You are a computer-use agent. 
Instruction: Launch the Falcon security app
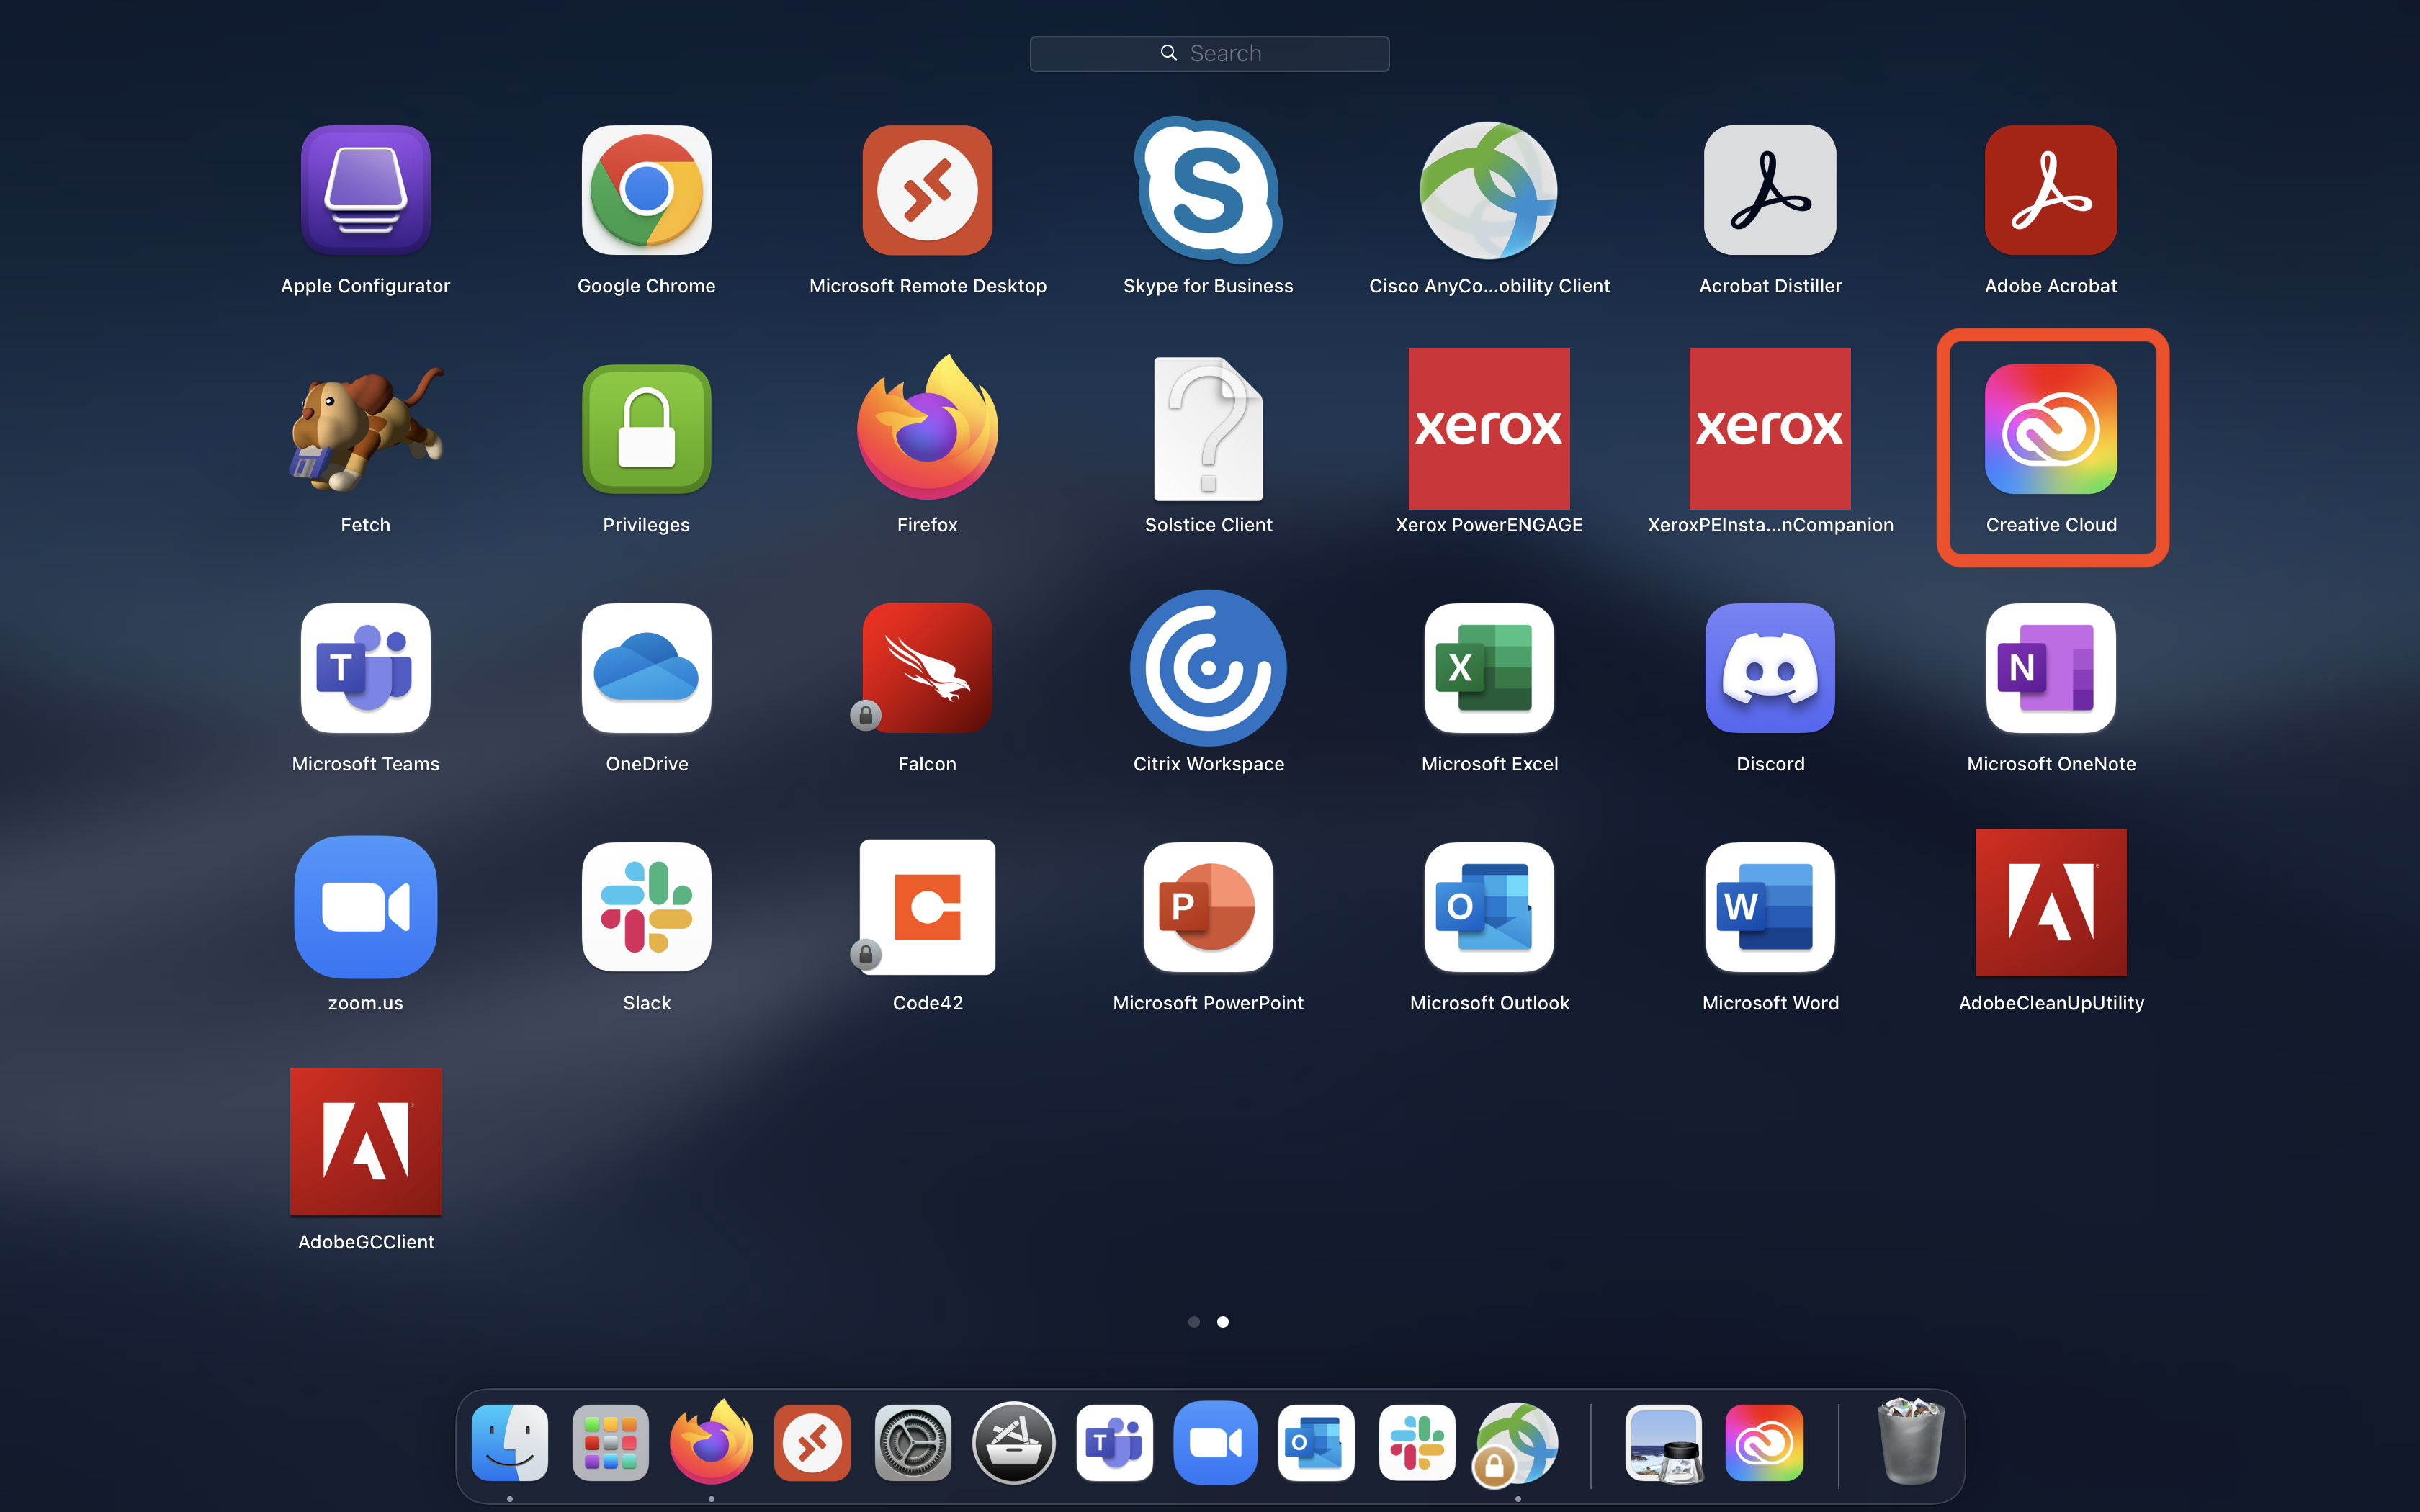927,668
